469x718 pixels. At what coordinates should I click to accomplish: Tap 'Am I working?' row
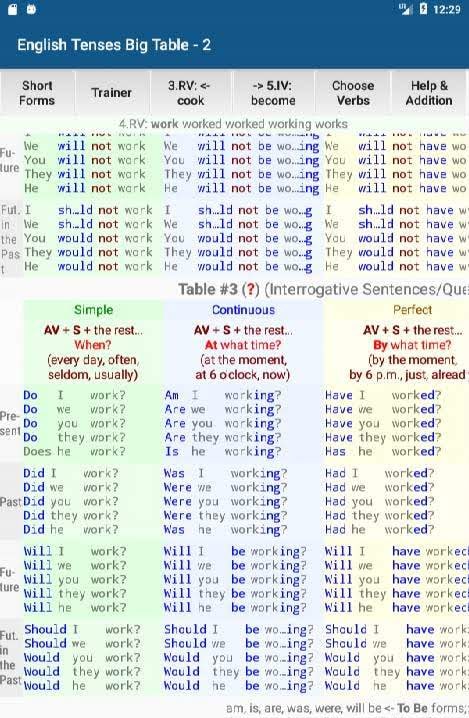(223, 395)
